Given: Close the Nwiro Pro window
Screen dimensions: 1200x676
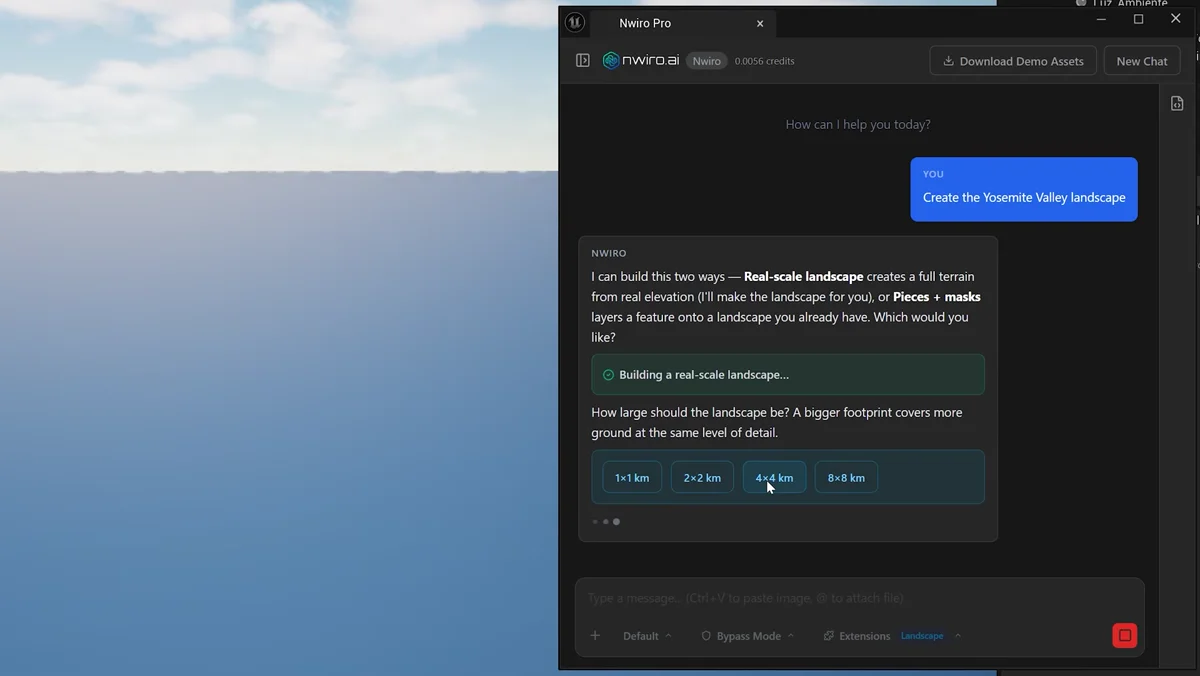Looking at the screenshot, I should [1176, 19].
